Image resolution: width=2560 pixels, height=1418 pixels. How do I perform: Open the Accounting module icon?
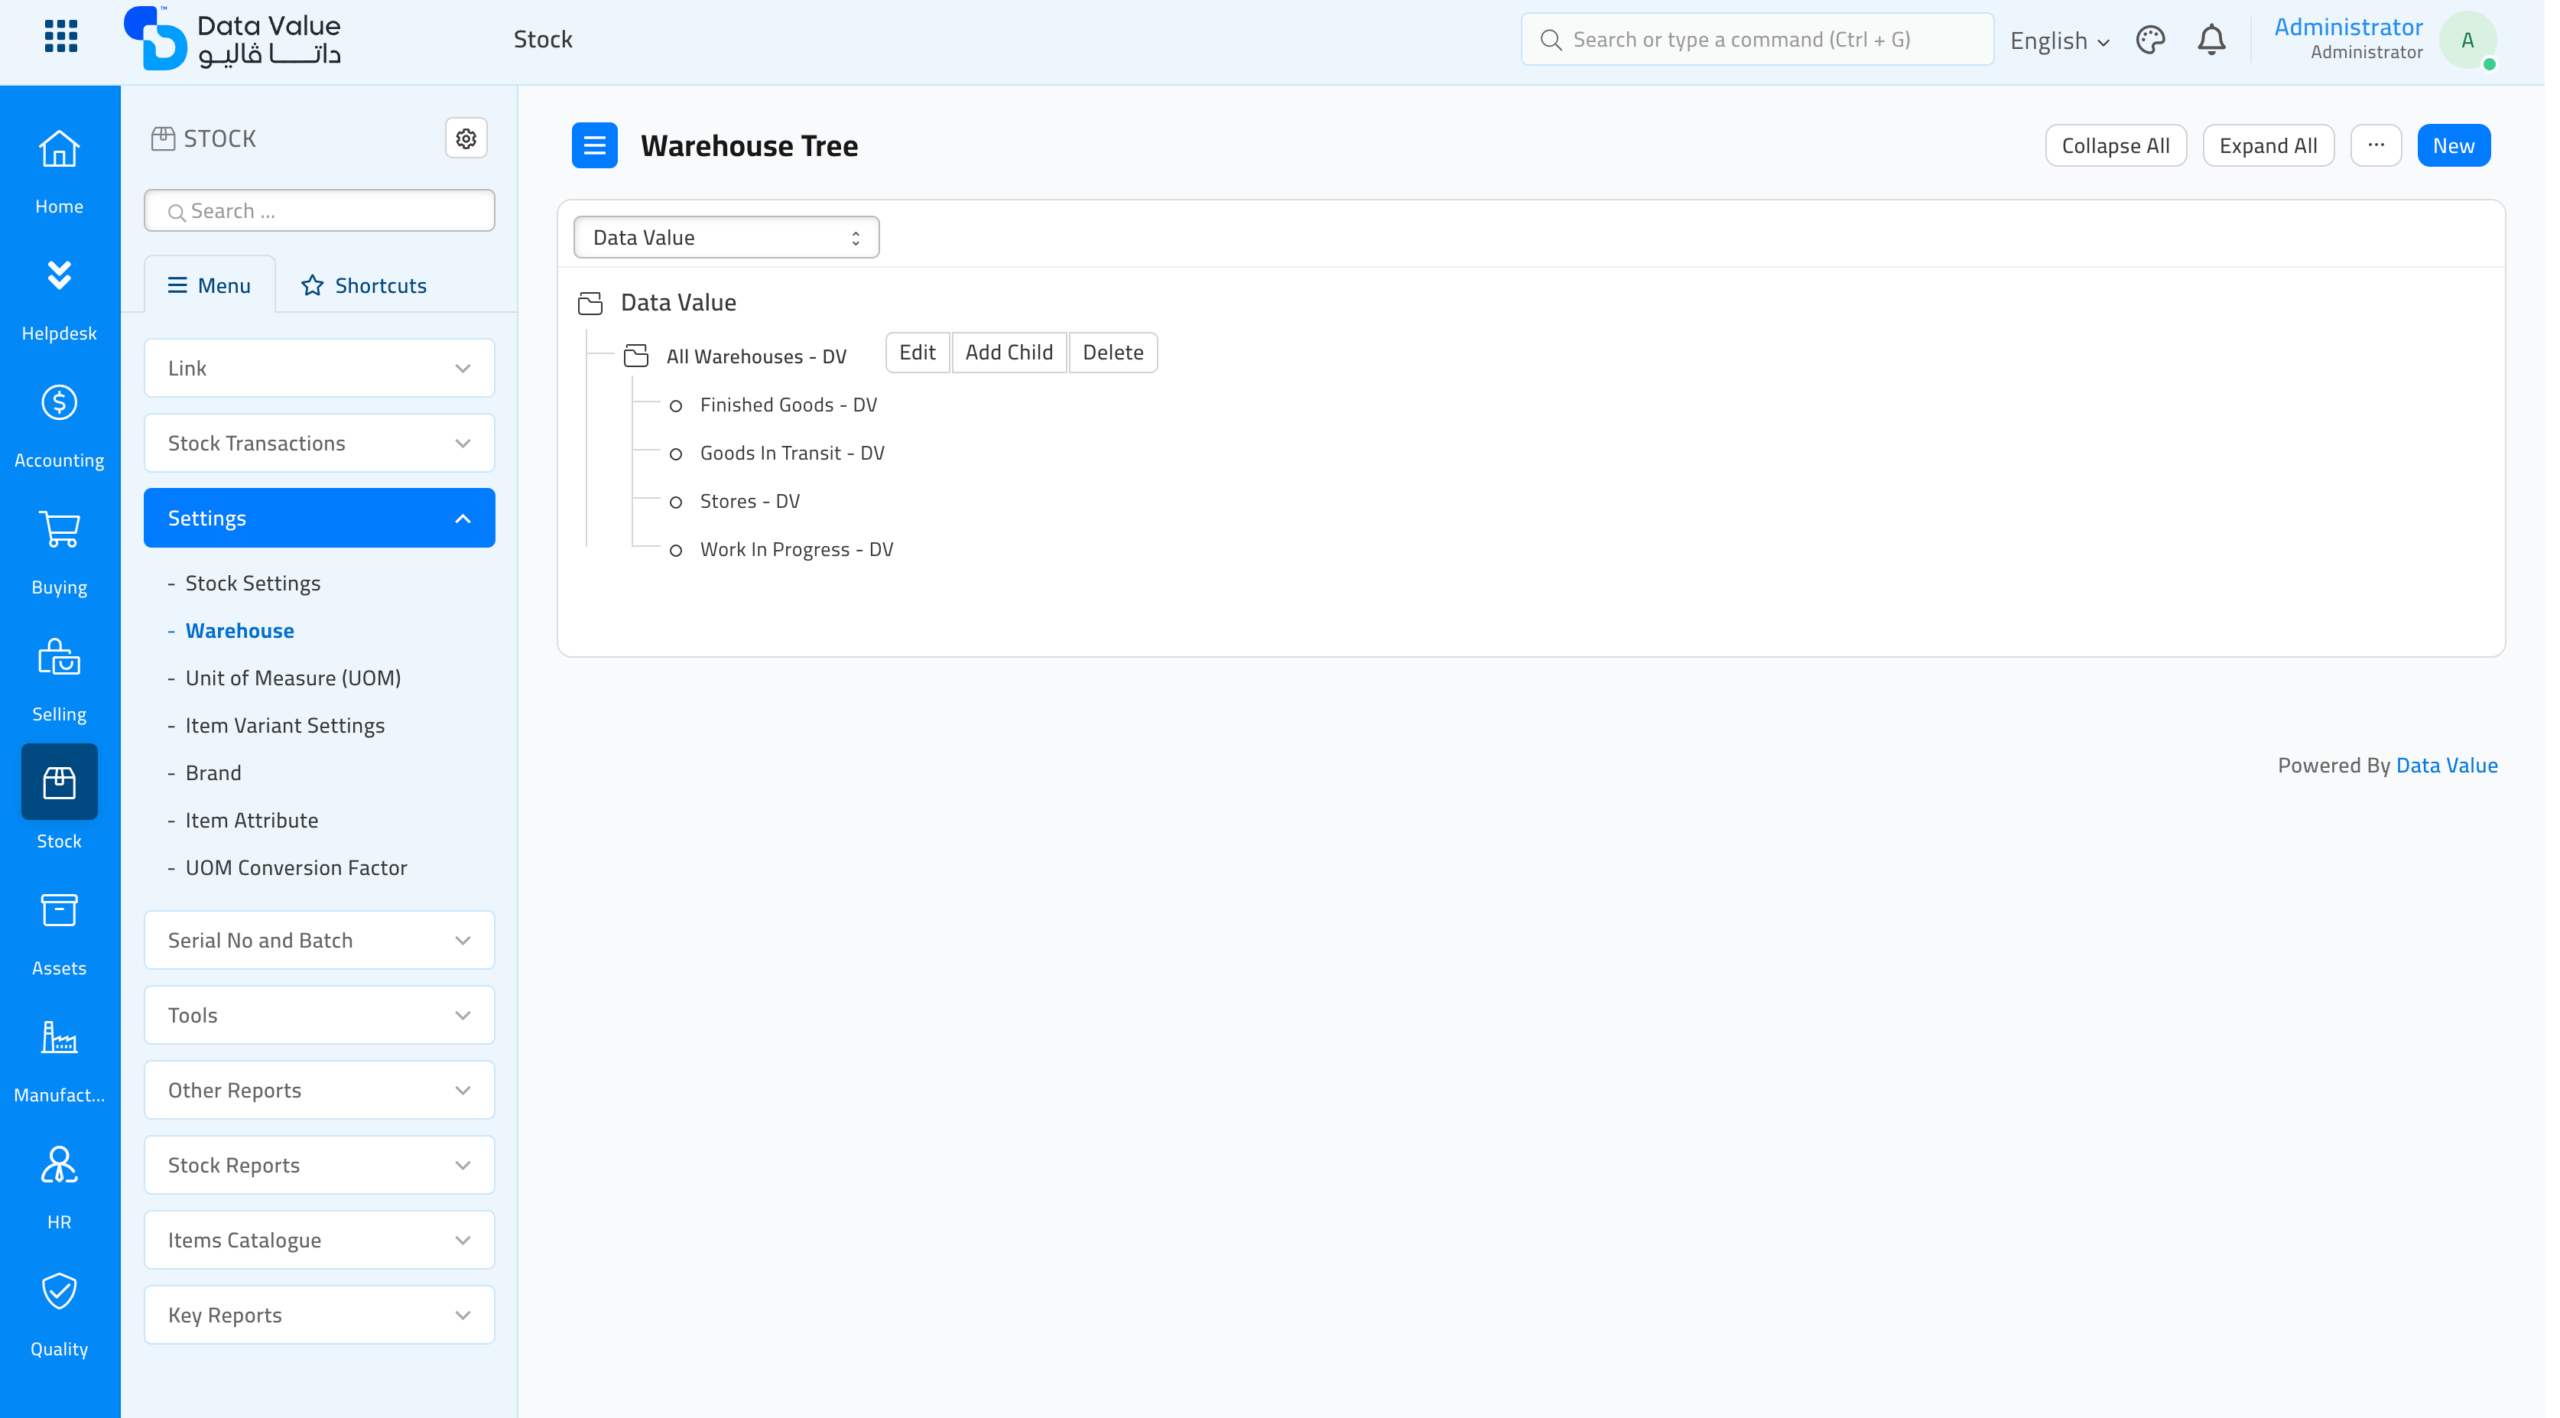click(59, 403)
